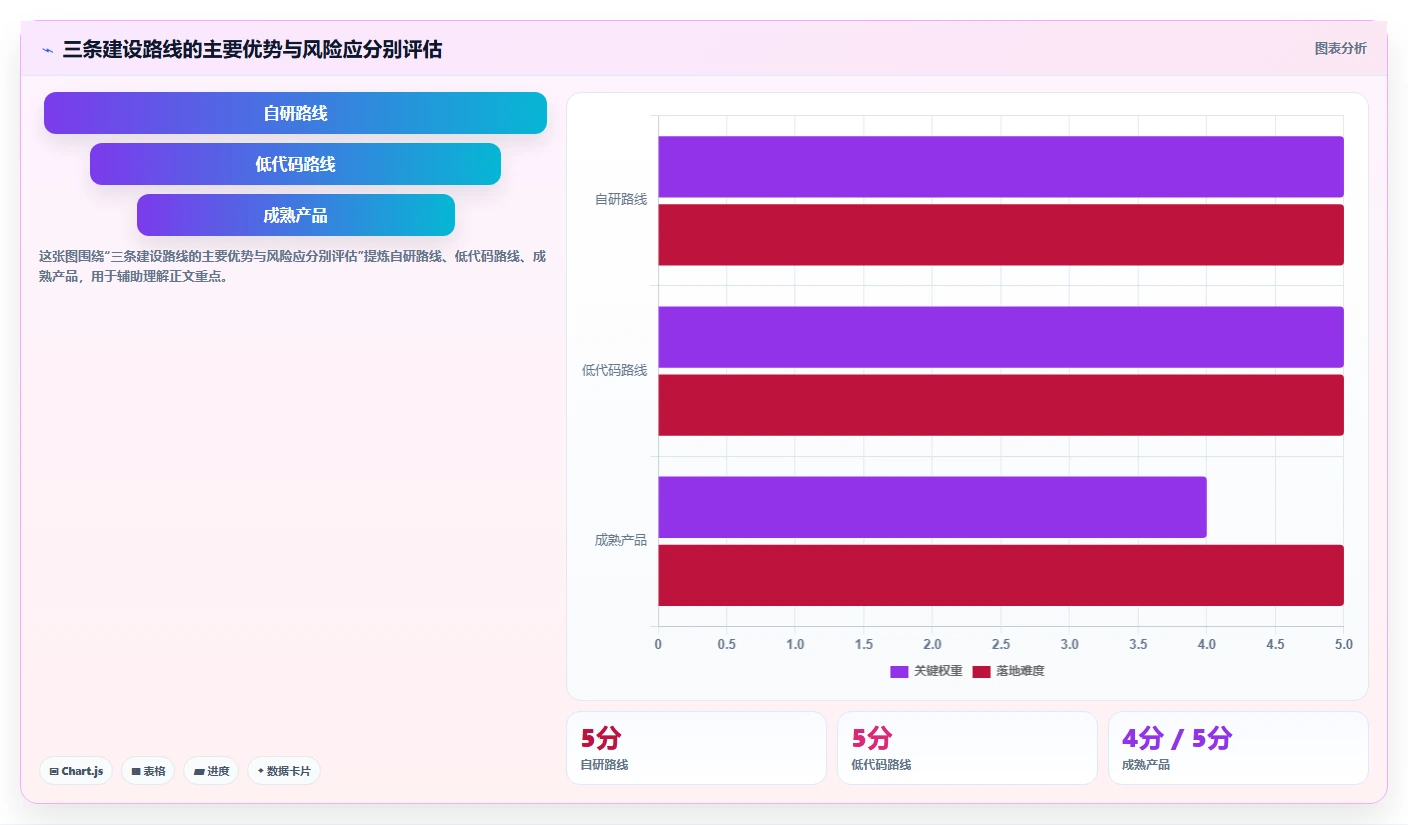Click the 5分 自研路线 data card
This screenshot has width=1408, height=825.
pyautogui.click(x=696, y=748)
